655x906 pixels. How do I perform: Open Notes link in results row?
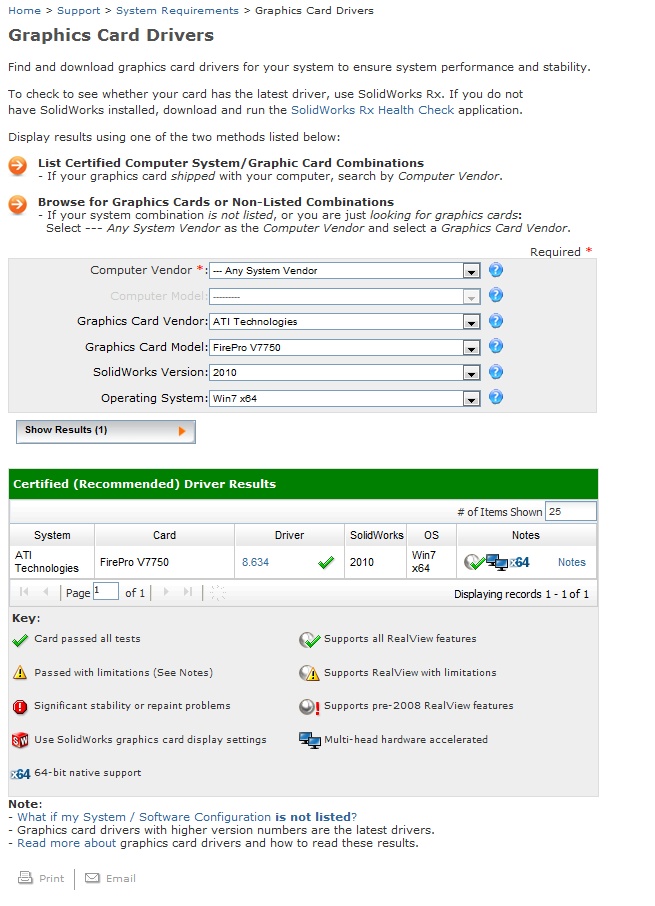[x=572, y=562]
